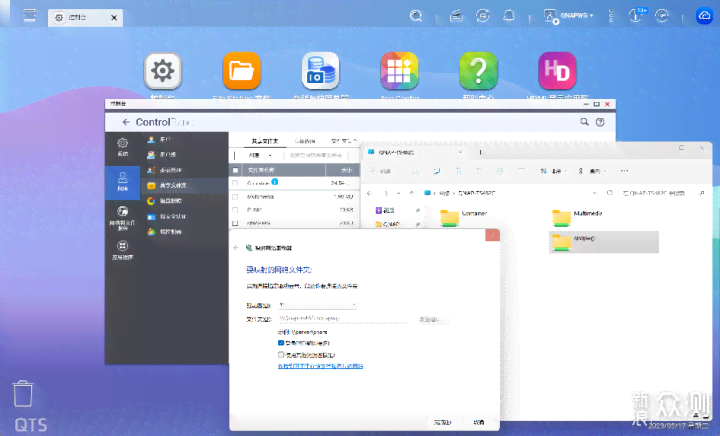The height and width of the screenshot is (436, 720).
Task: Click Delete icon in Explorer toolbar
Action: pos(521,171)
